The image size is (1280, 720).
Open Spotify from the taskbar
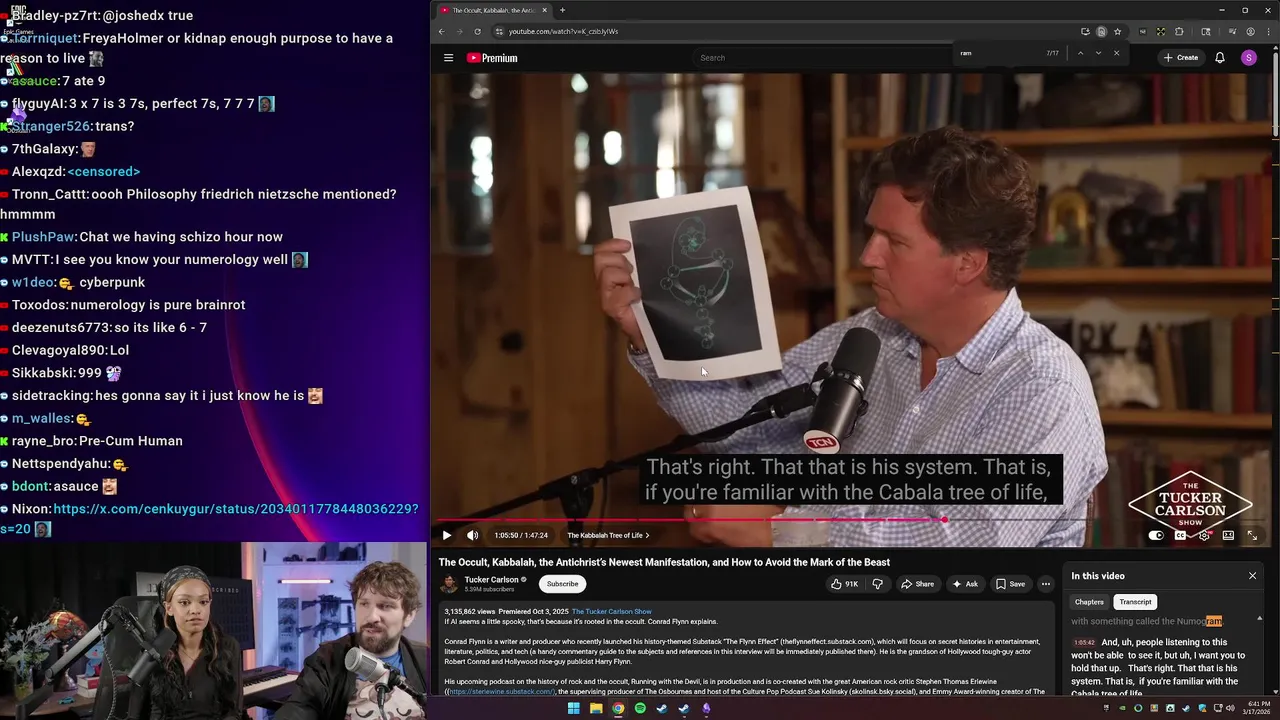point(640,708)
